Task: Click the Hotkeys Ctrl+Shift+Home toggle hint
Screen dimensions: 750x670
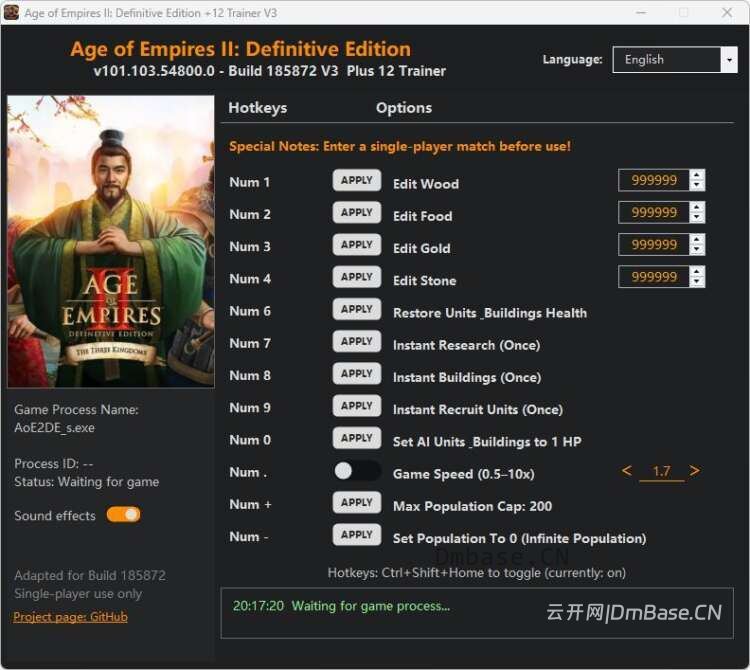Action: (x=477, y=573)
